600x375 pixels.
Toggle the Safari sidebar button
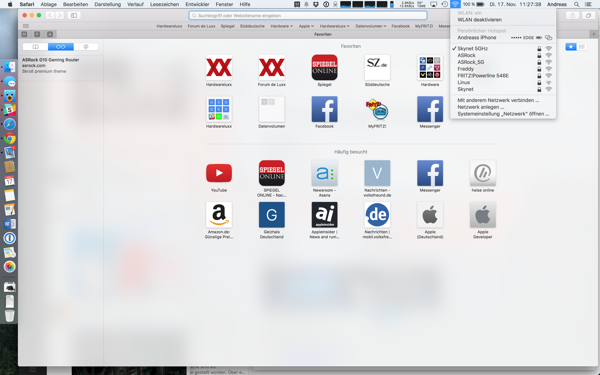coord(74,15)
